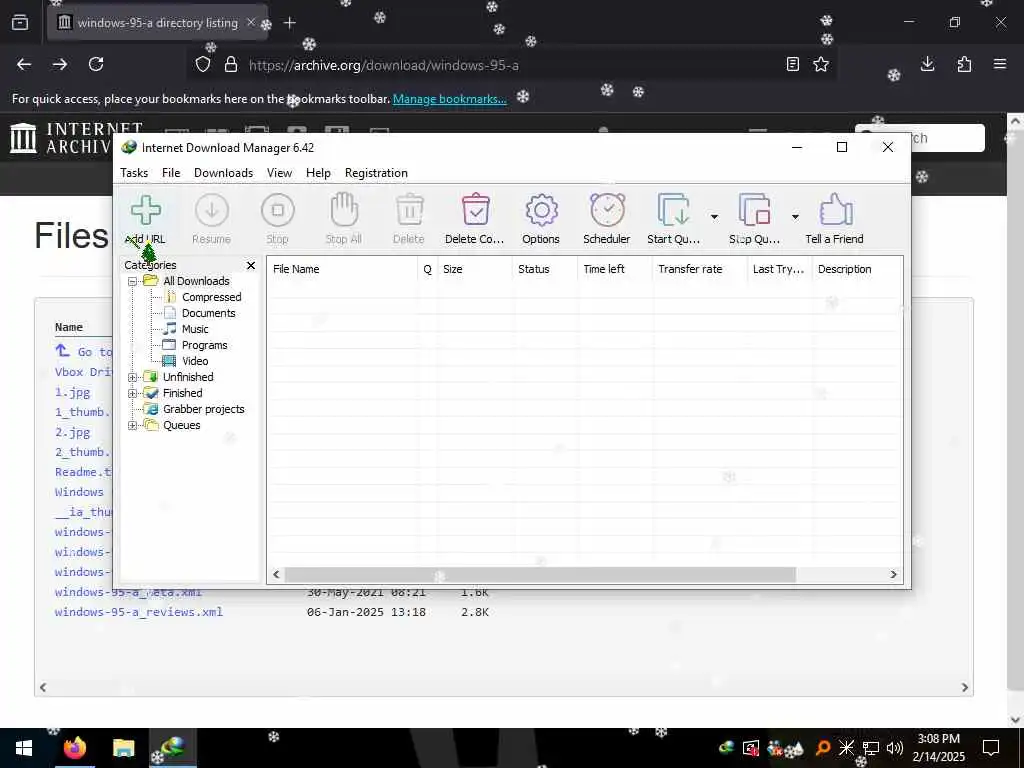Open Firefox downloads panel icon
This screenshot has height=768, width=1024.
[927, 65]
